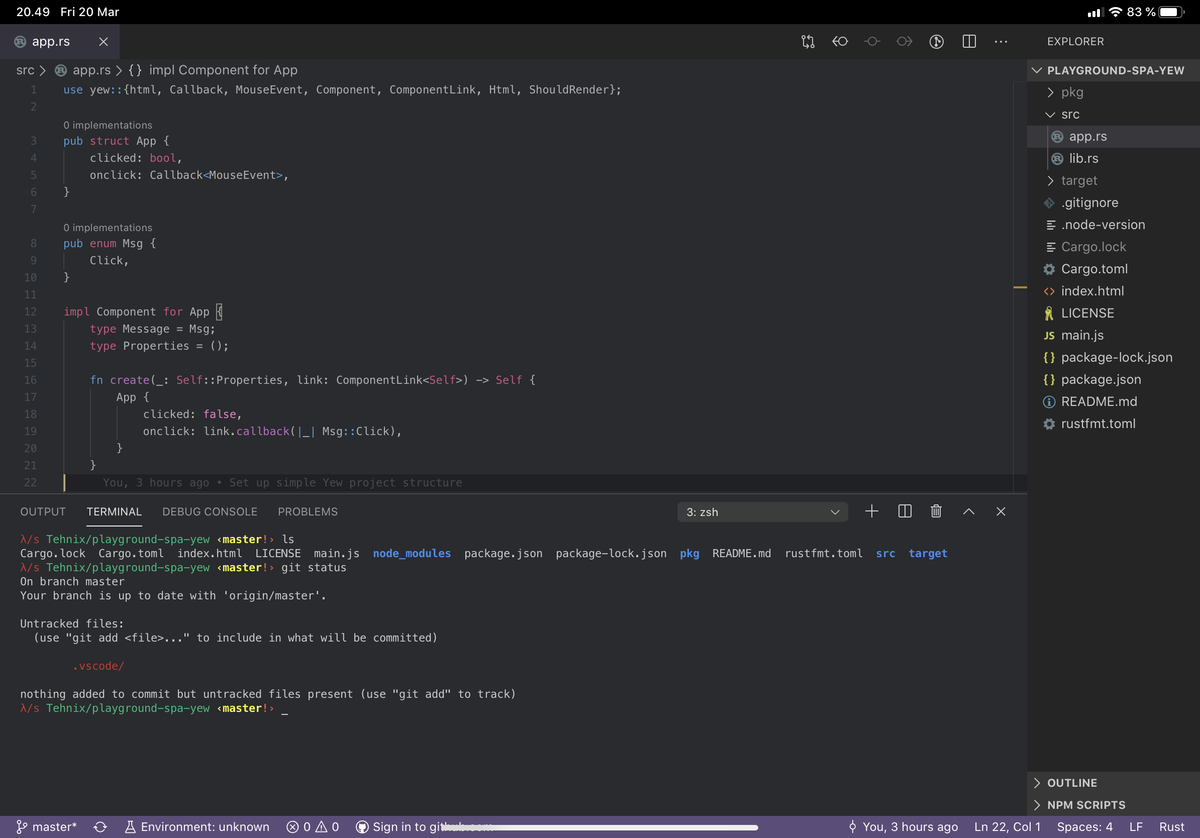The image size is (1200, 838).
Task: Click the Split Terminal icon
Action: point(904,511)
